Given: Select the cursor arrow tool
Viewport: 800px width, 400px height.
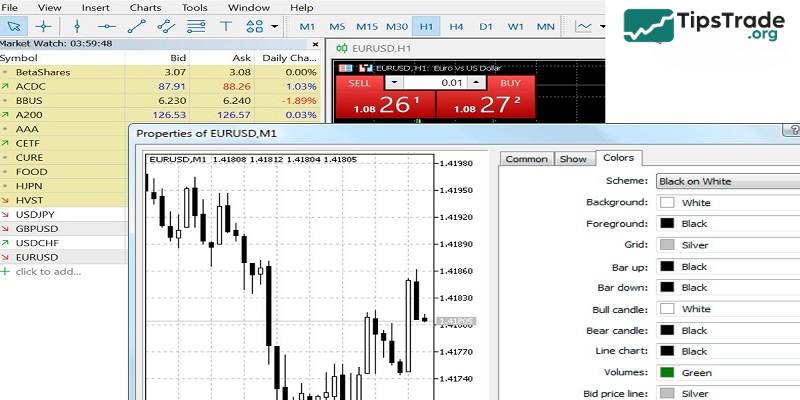Looking at the screenshot, I should coord(14,26).
